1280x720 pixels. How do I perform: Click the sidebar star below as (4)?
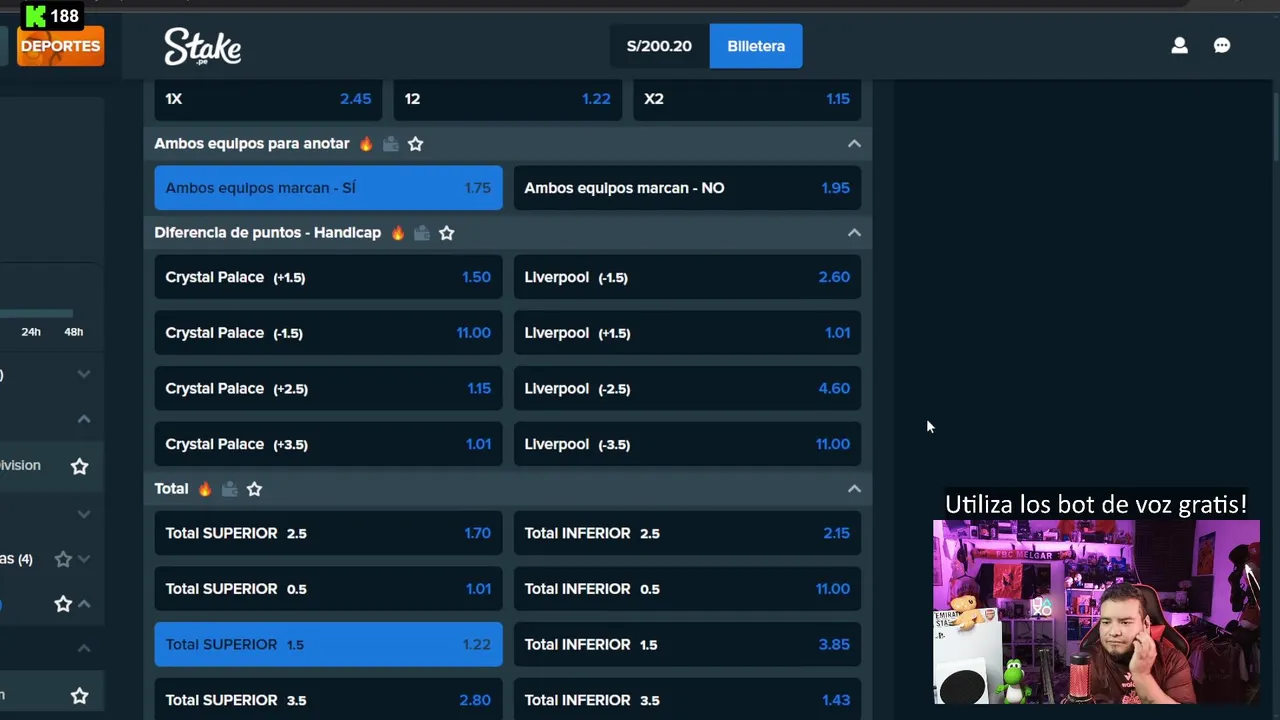coord(63,604)
